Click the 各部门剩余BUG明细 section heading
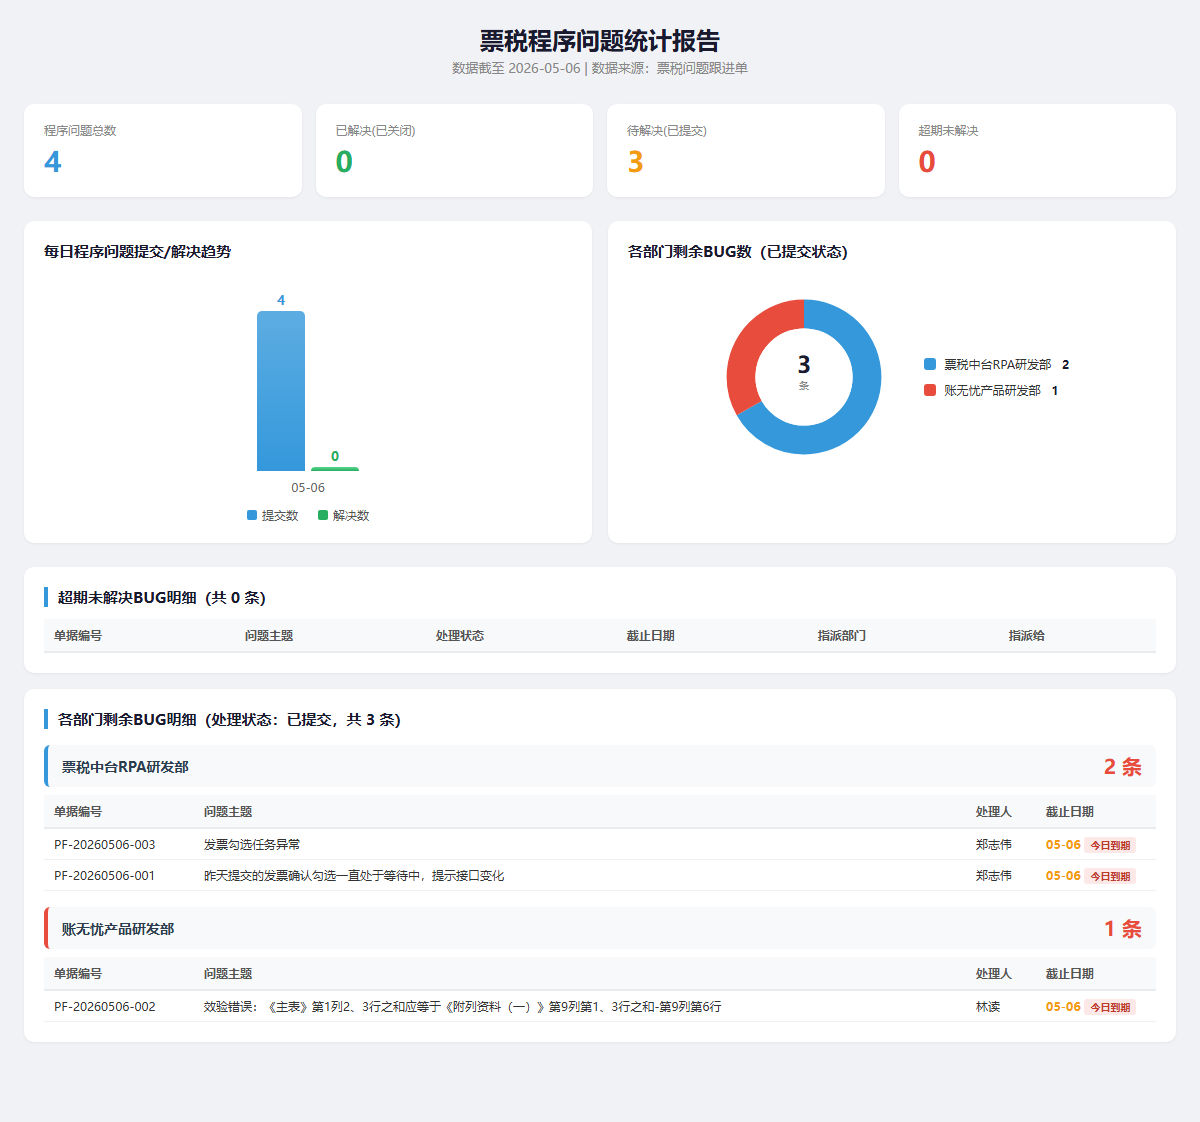 point(229,720)
